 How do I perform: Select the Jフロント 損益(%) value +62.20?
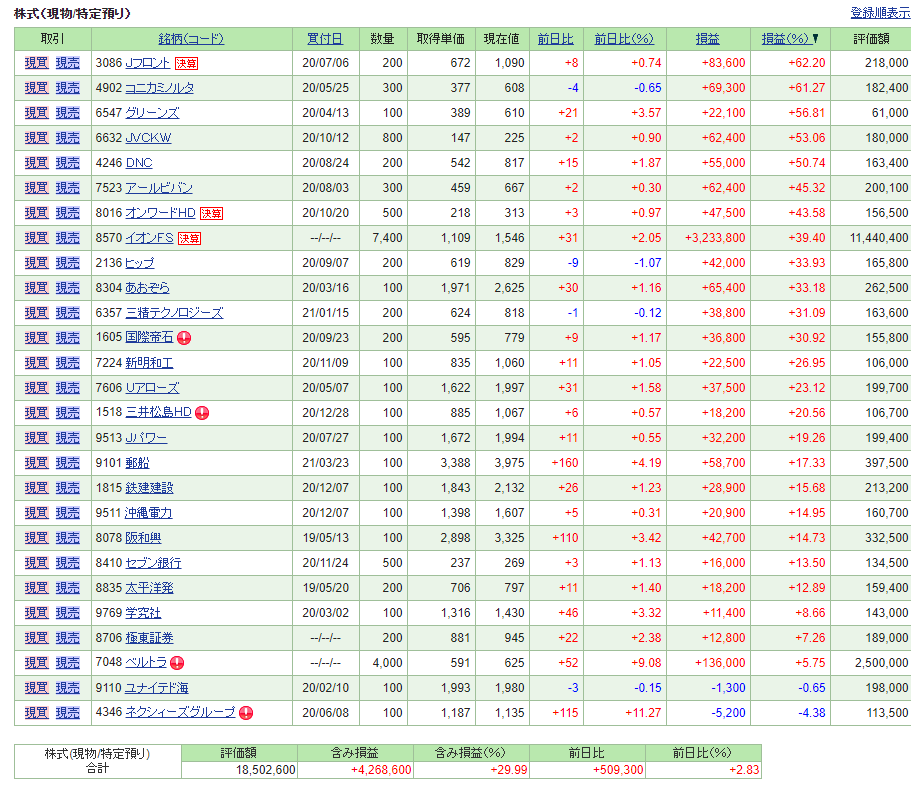pos(806,63)
